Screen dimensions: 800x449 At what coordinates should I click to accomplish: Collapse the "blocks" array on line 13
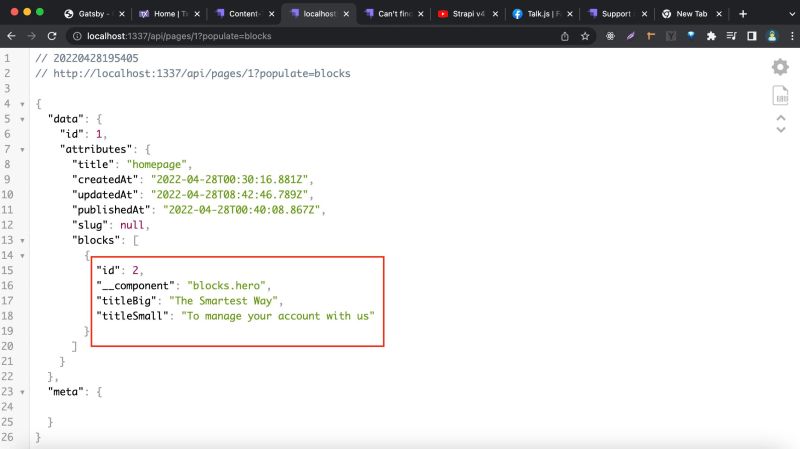pyautogui.click(x=22, y=240)
